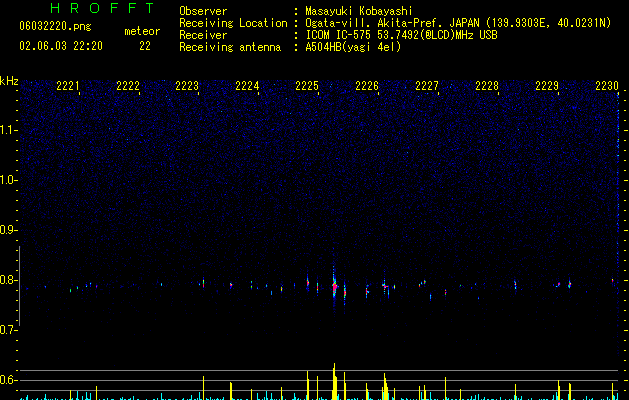Click the A504HB(yagi 4el) antenna text

click(353, 47)
